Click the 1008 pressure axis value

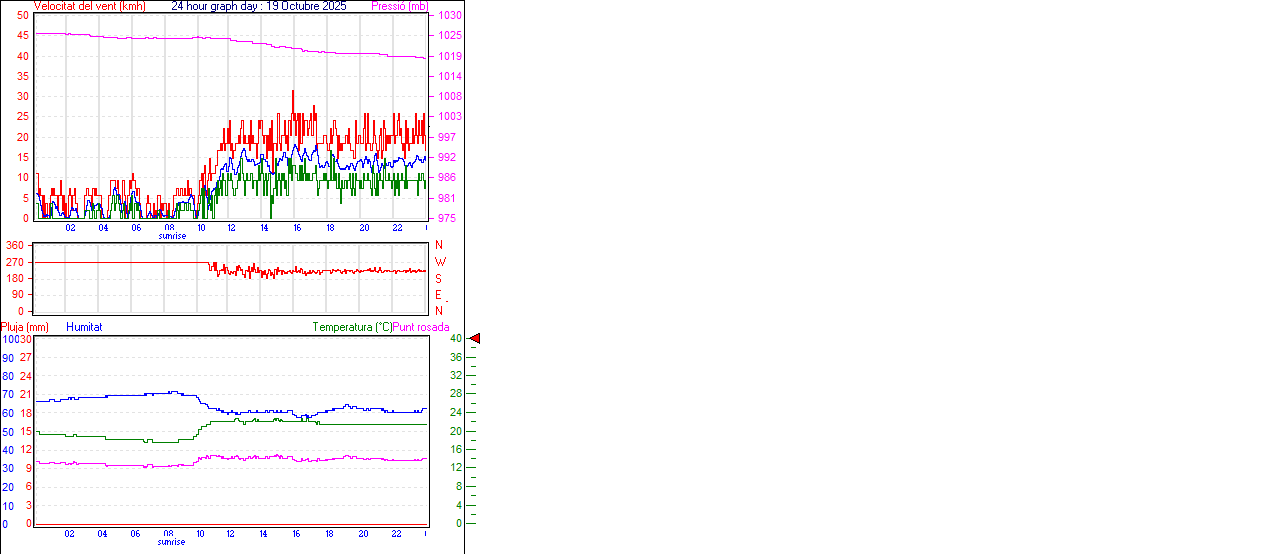click(x=449, y=97)
